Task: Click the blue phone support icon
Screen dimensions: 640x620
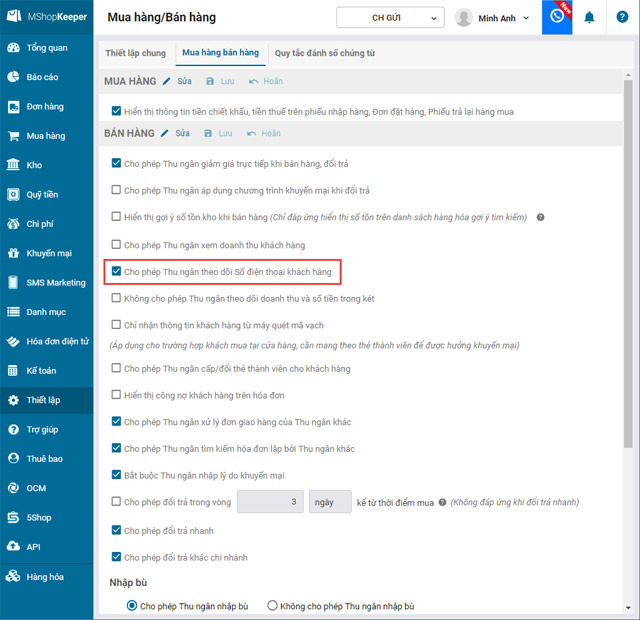Action: coord(557,17)
